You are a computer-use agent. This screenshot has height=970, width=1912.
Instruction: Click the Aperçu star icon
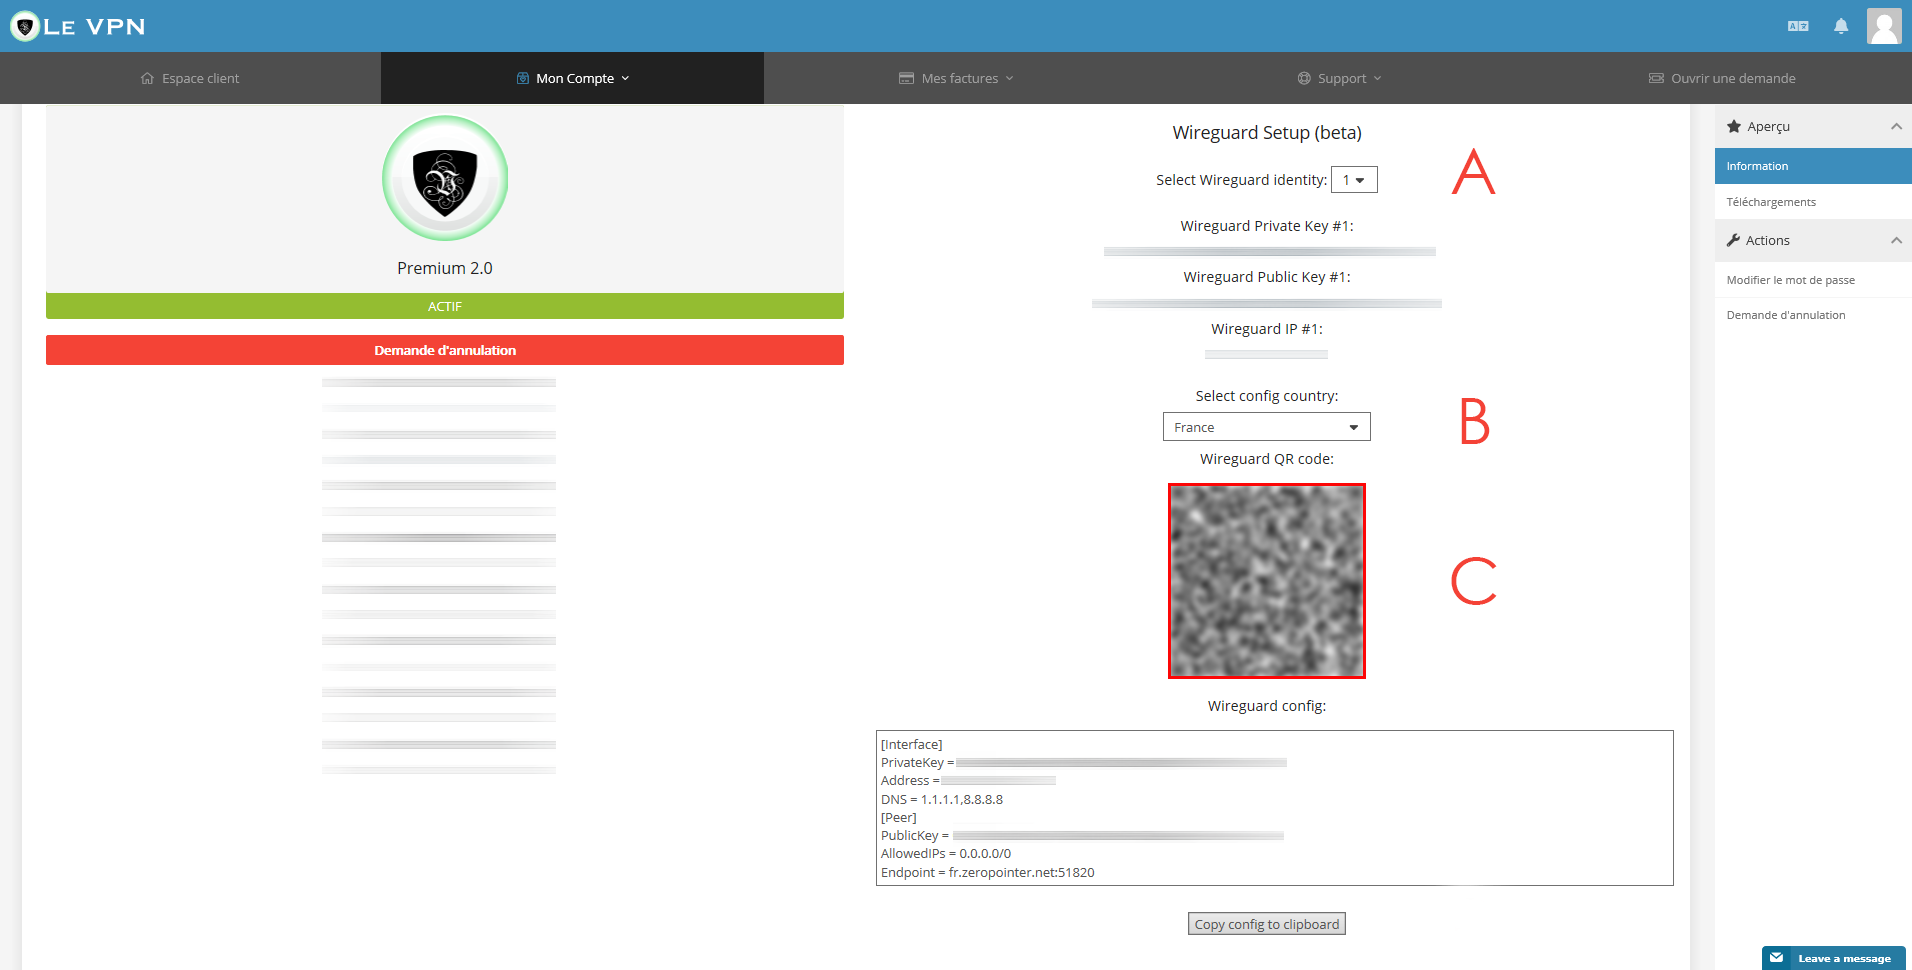pos(1734,126)
